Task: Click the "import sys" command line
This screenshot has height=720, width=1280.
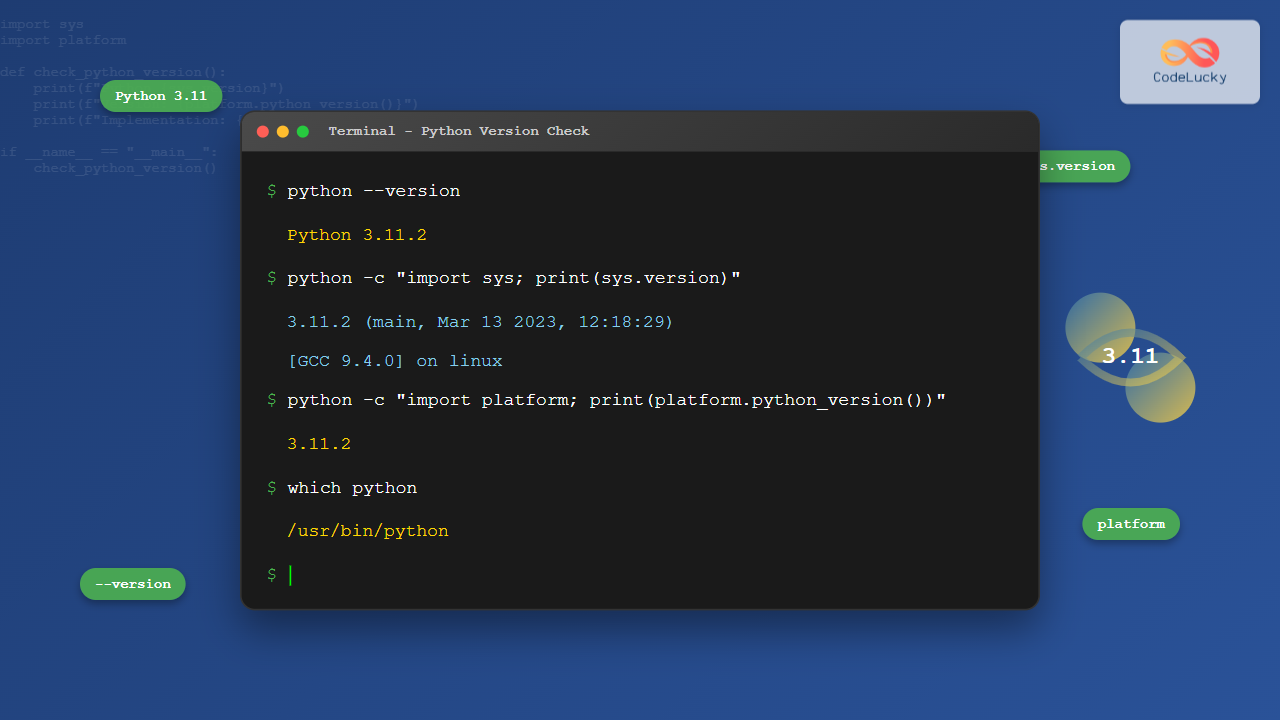Action: 513,278
